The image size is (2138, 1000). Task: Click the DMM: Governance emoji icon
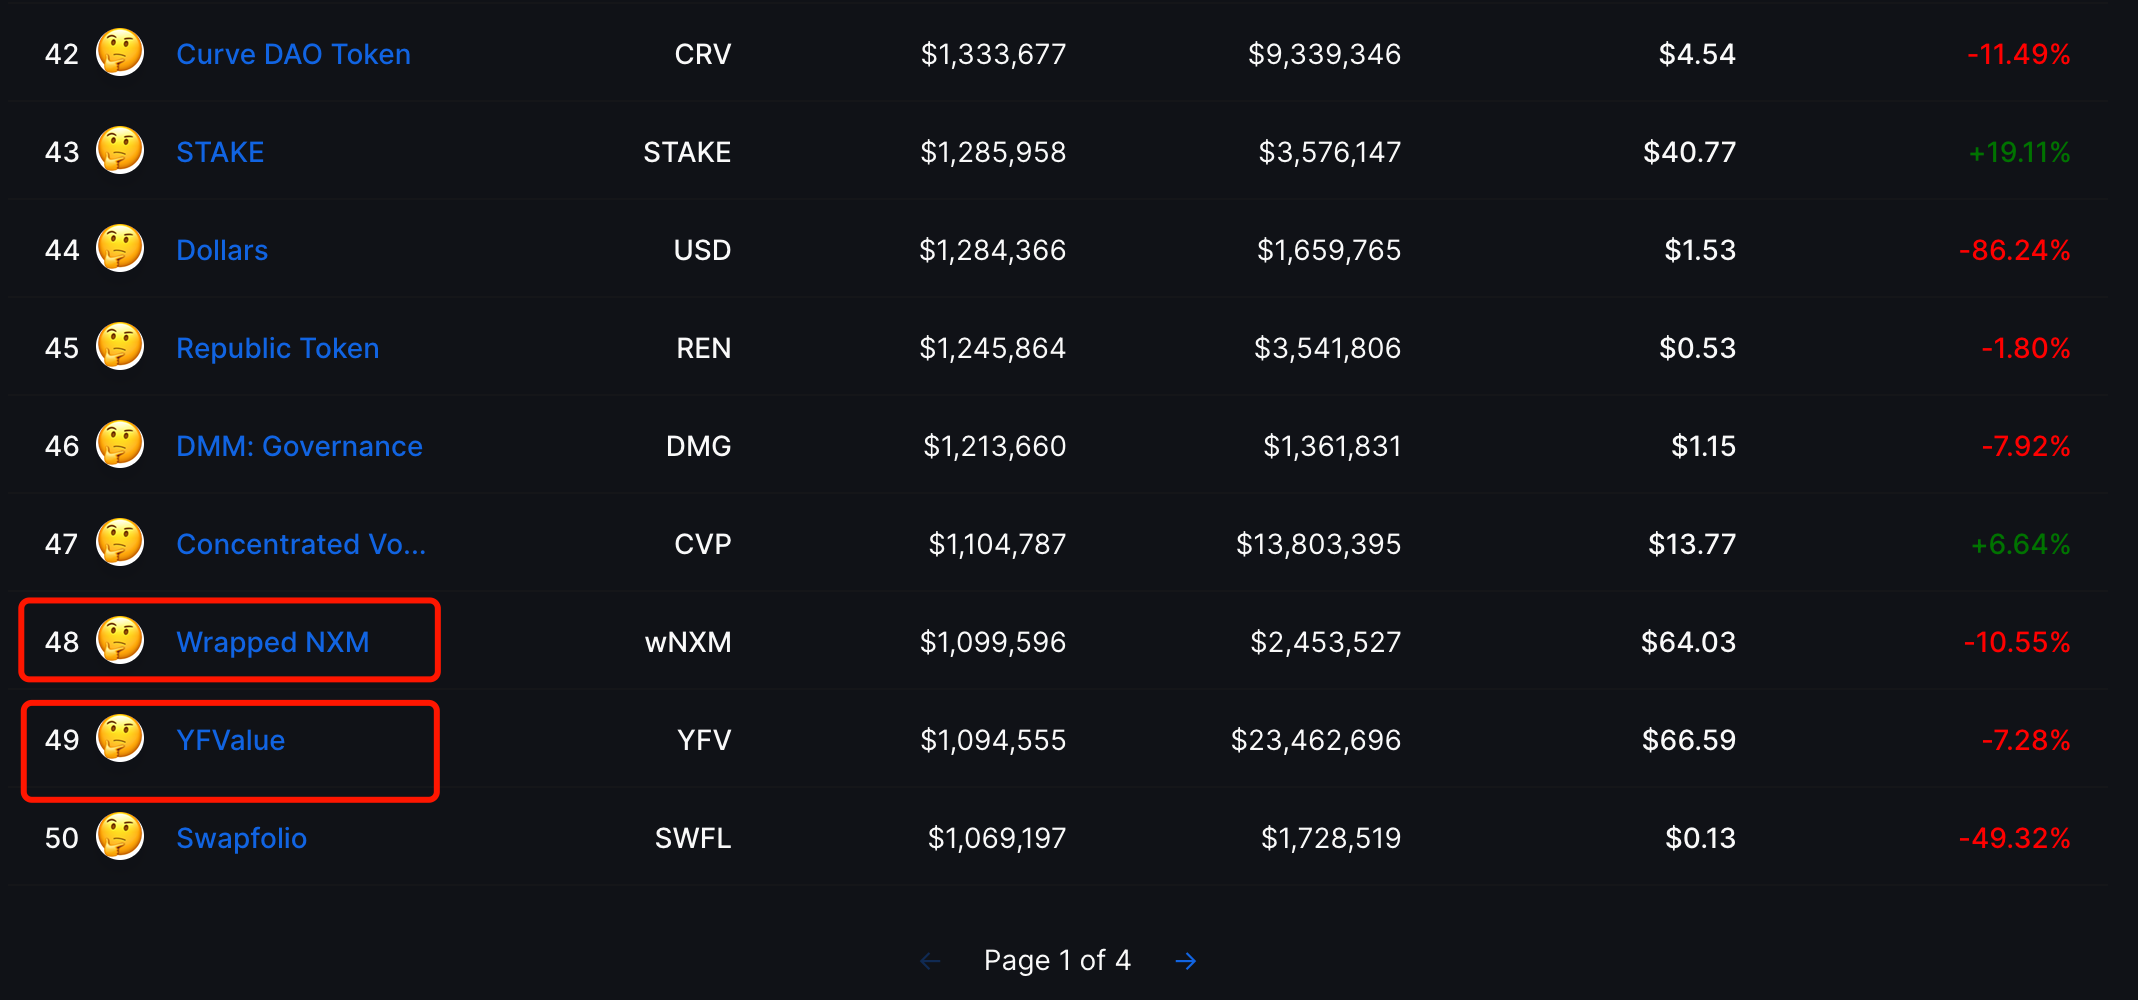[x=120, y=444]
